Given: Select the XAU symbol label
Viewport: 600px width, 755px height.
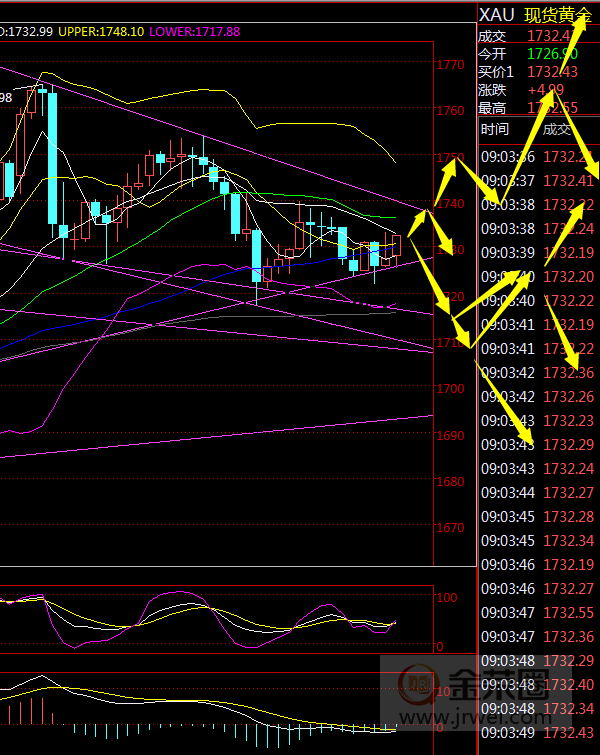Looking at the screenshot, I should pyautogui.click(x=497, y=15).
